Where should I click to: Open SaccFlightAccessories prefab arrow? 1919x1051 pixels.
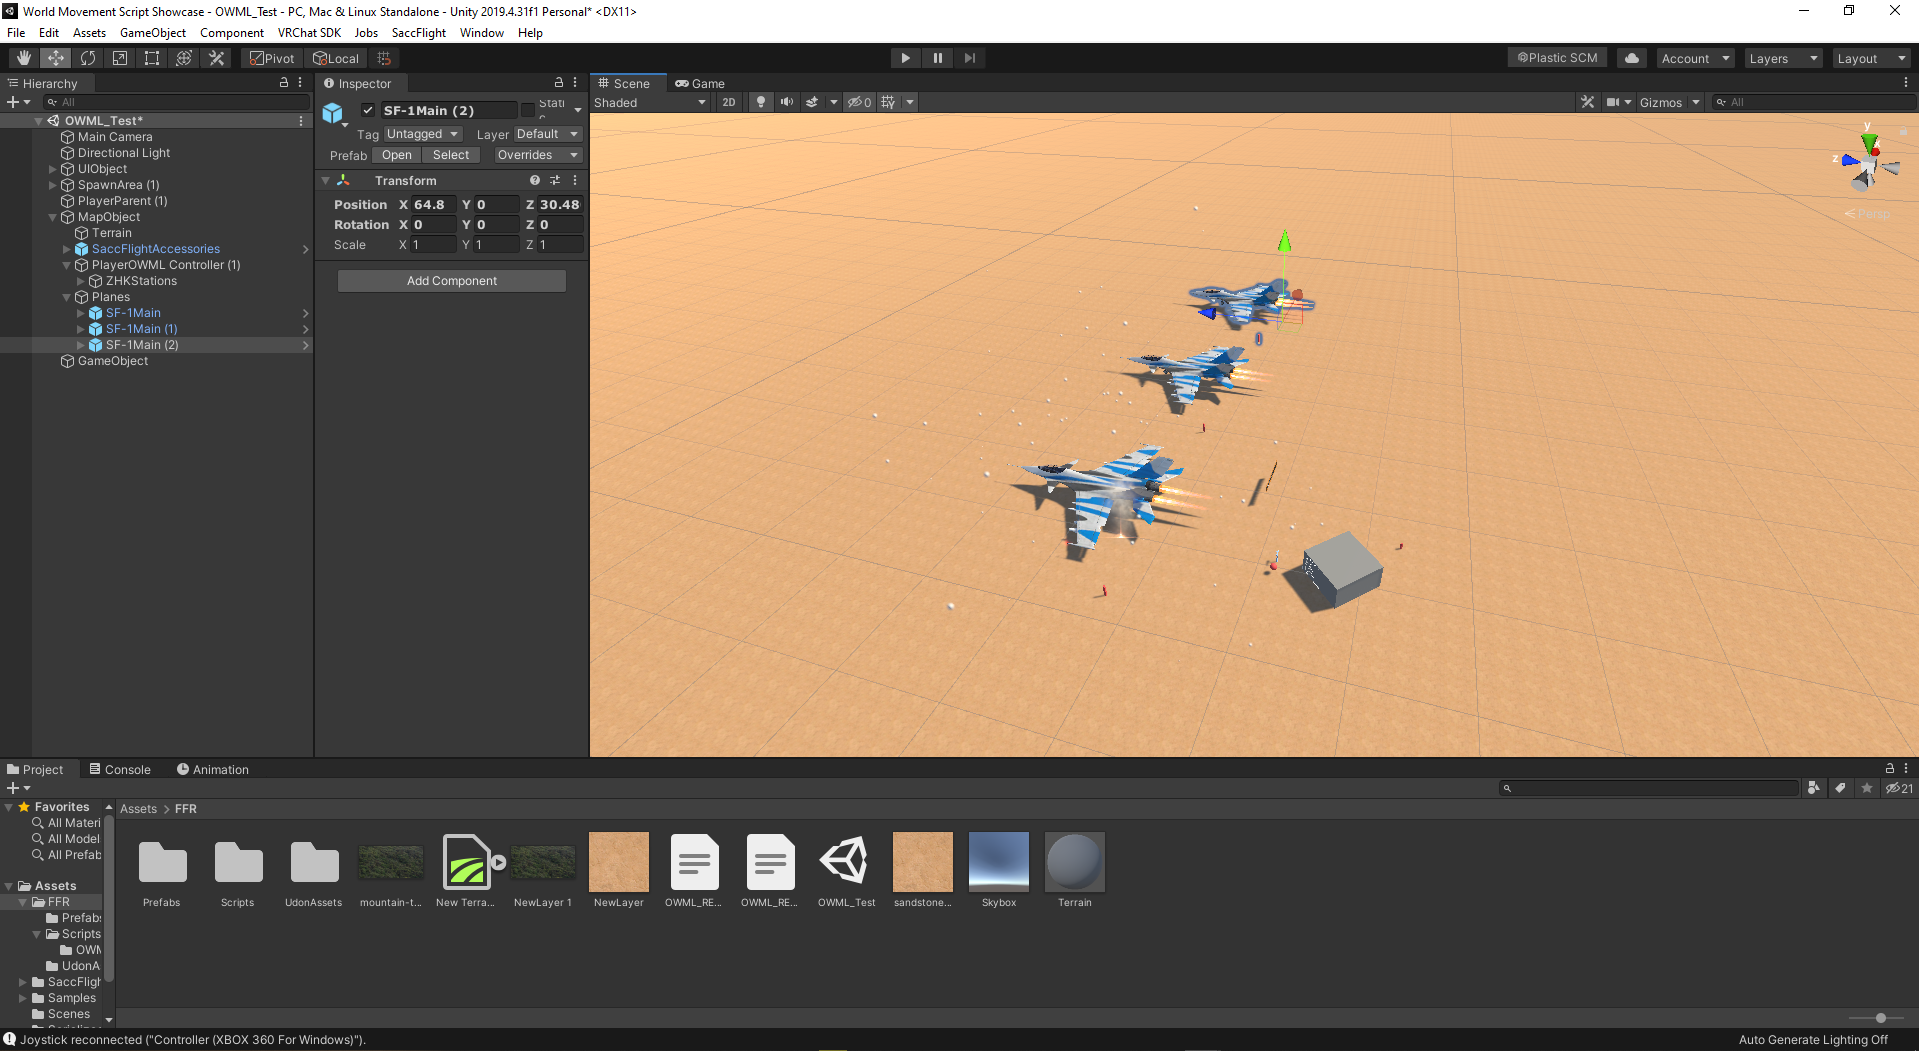pyautogui.click(x=306, y=249)
